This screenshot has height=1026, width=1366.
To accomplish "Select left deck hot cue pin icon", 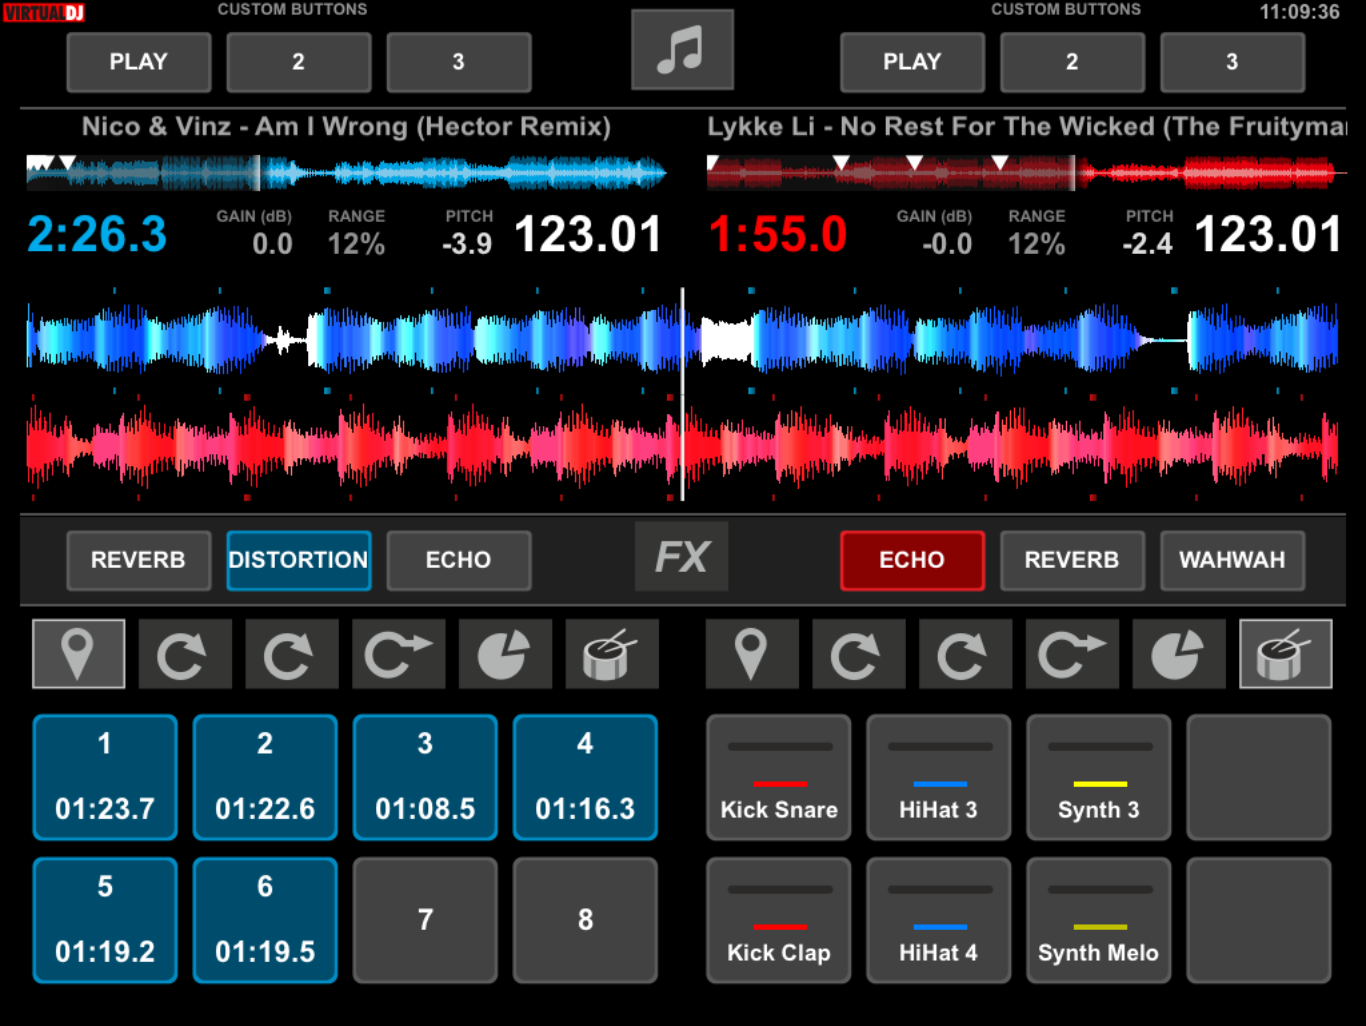I will click(x=78, y=654).
